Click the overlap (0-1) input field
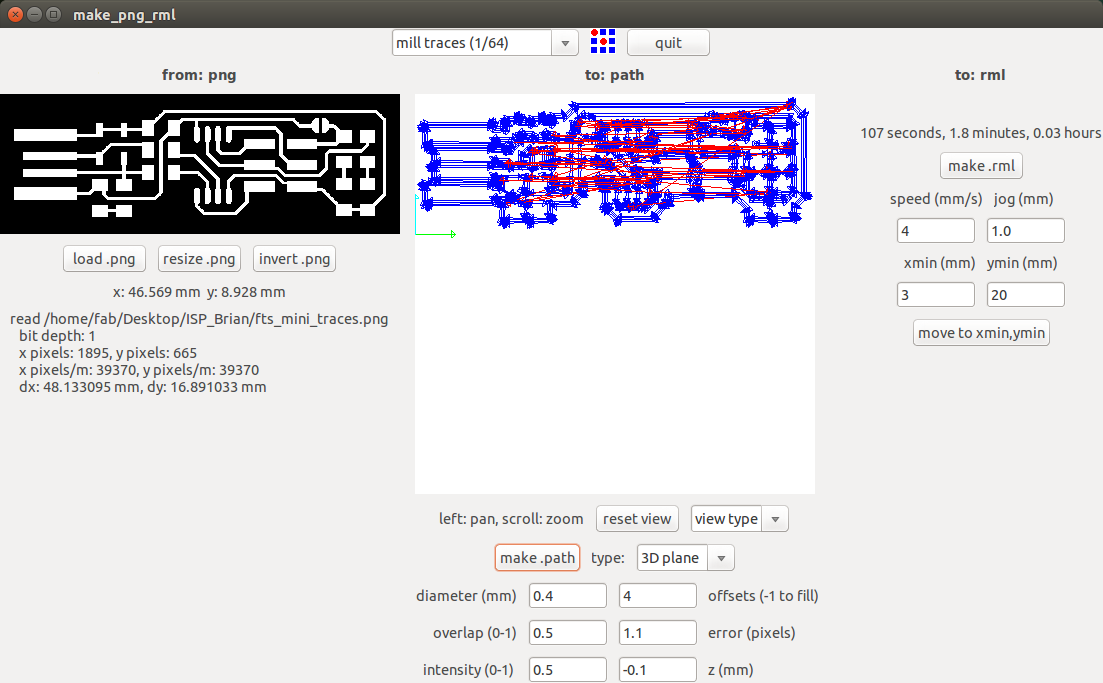The width and height of the screenshot is (1103, 683). (568, 633)
